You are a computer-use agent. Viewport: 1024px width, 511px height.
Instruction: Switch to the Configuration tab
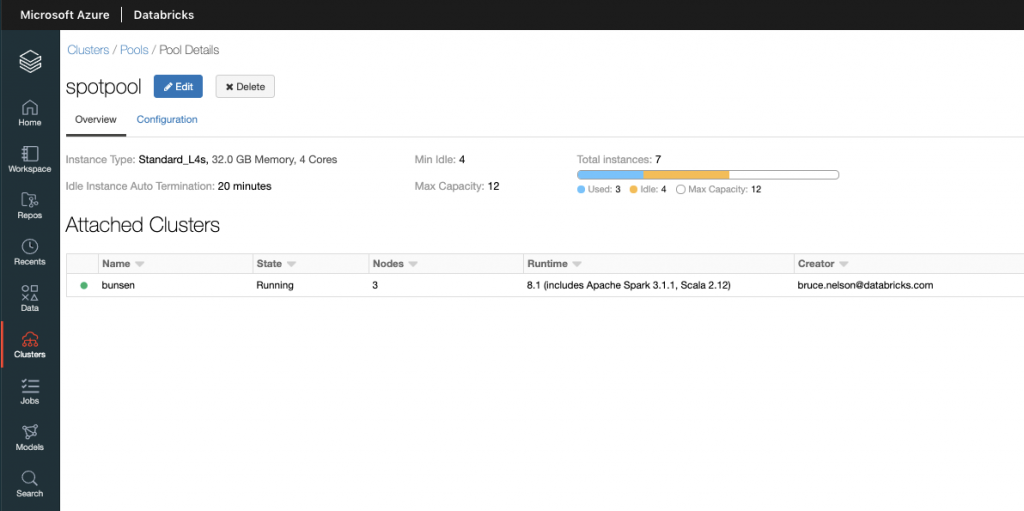click(167, 120)
